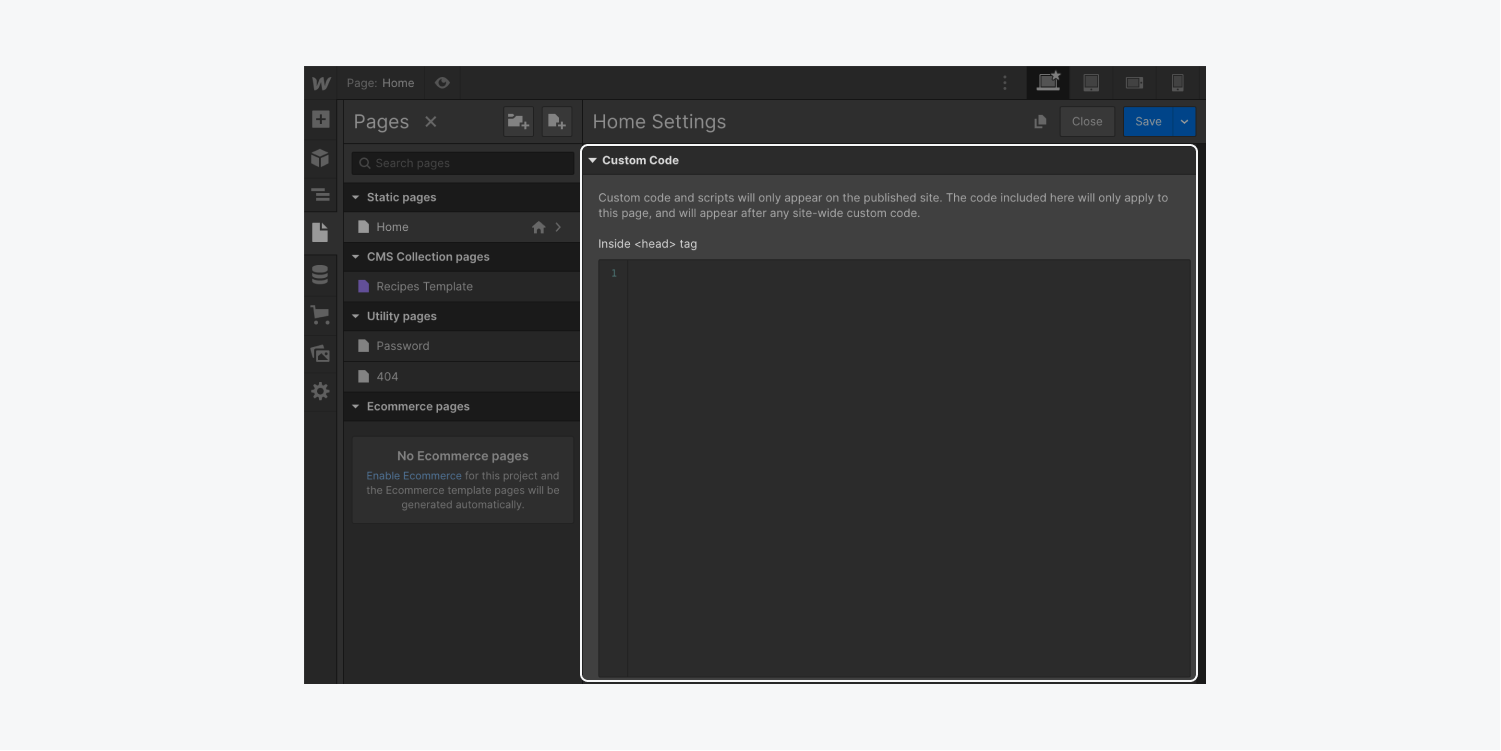1501x751 pixels.
Task: Switch to mobile portrait breakpoint view
Action: coord(1177,83)
